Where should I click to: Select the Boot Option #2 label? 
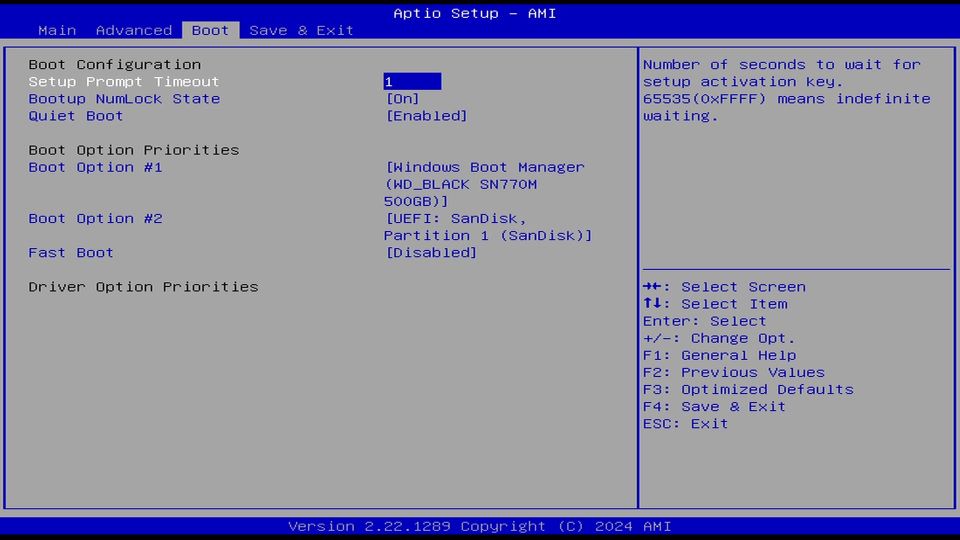click(x=96, y=219)
